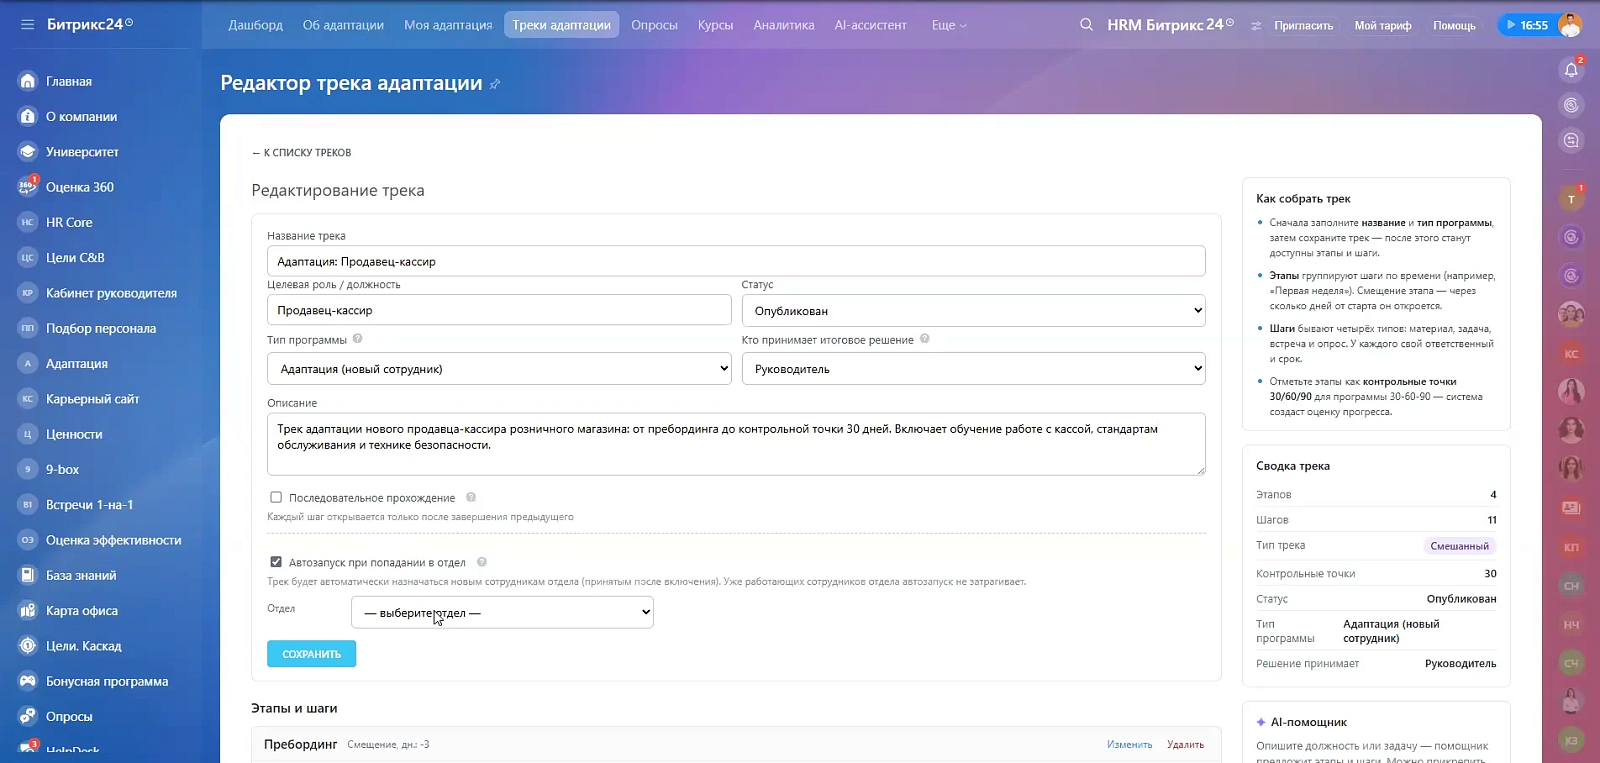Open the Статус dropdown
The image size is (1600, 763).
pyautogui.click(x=973, y=310)
